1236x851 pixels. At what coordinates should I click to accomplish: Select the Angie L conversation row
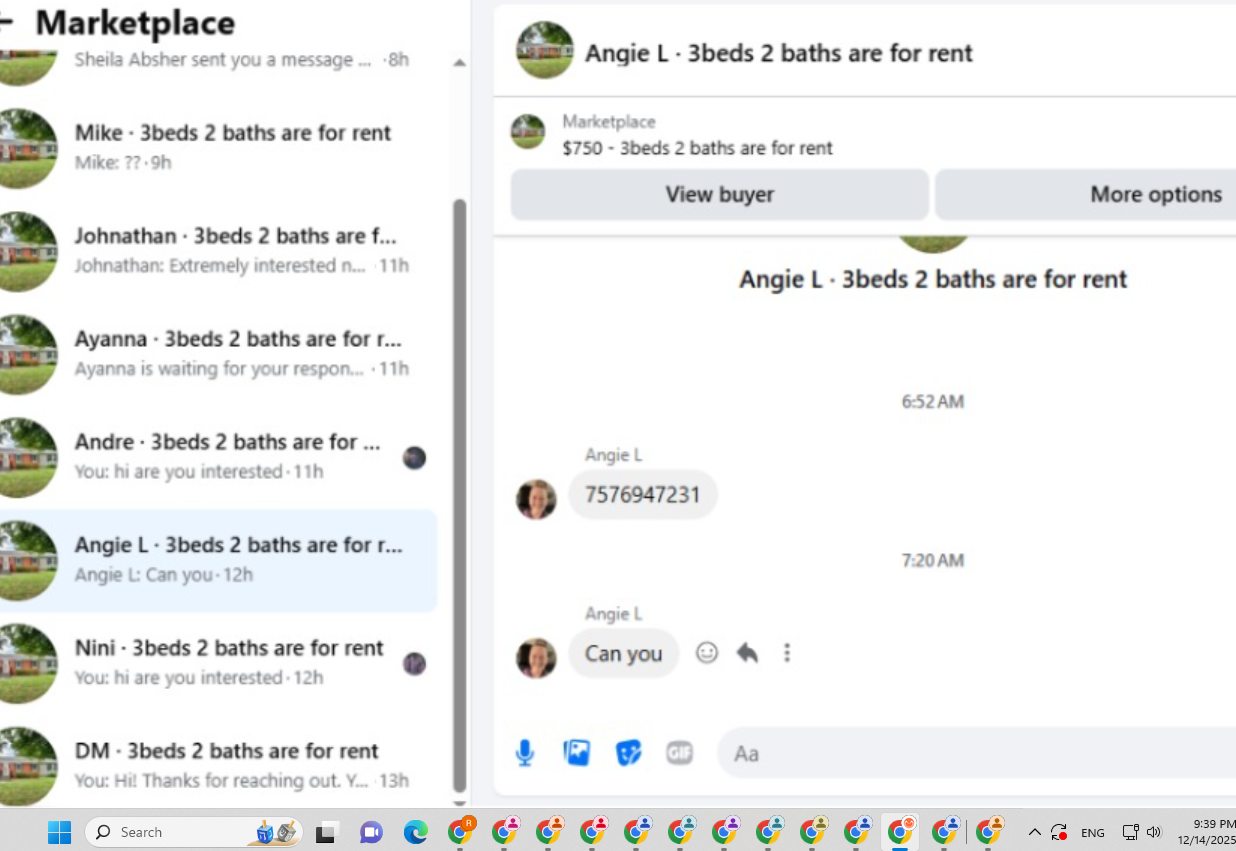[218, 560]
